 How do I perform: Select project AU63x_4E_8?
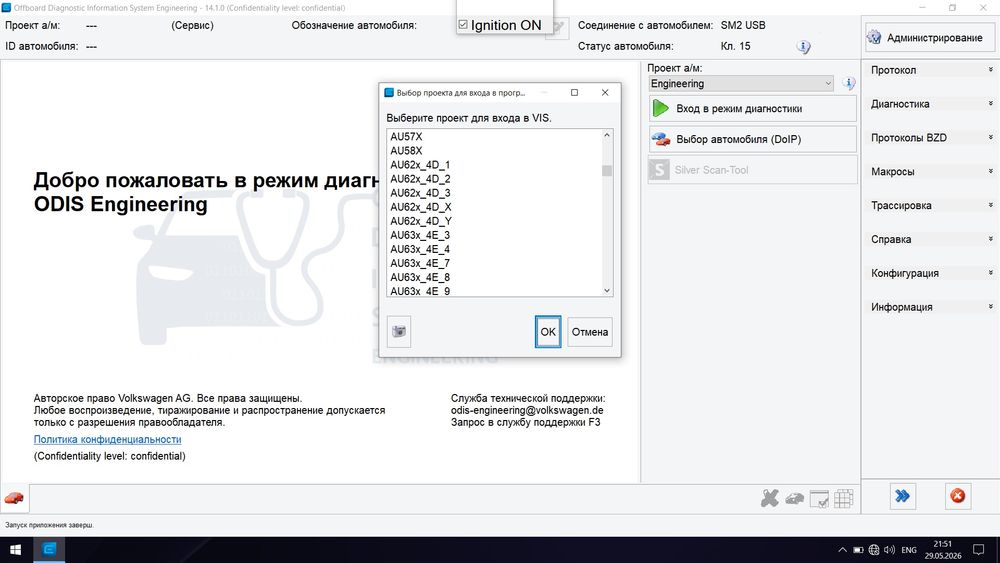(420, 277)
